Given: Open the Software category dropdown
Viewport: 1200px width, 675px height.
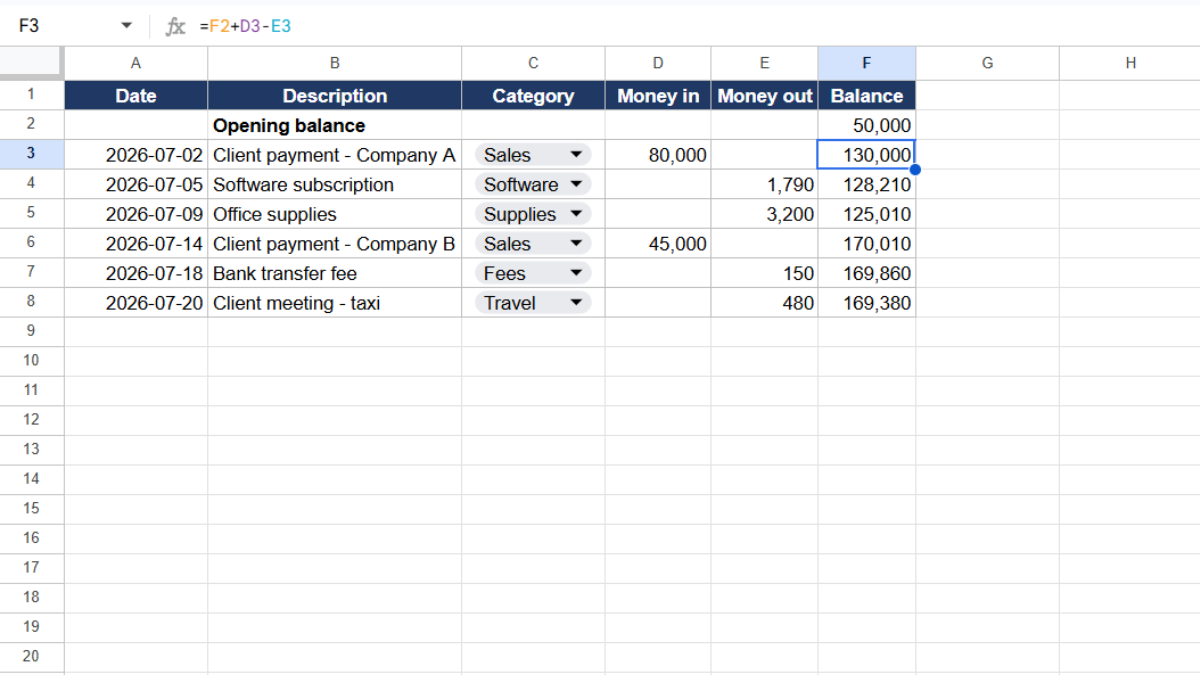Looking at the screenshot, I should [x=576, y=184].
